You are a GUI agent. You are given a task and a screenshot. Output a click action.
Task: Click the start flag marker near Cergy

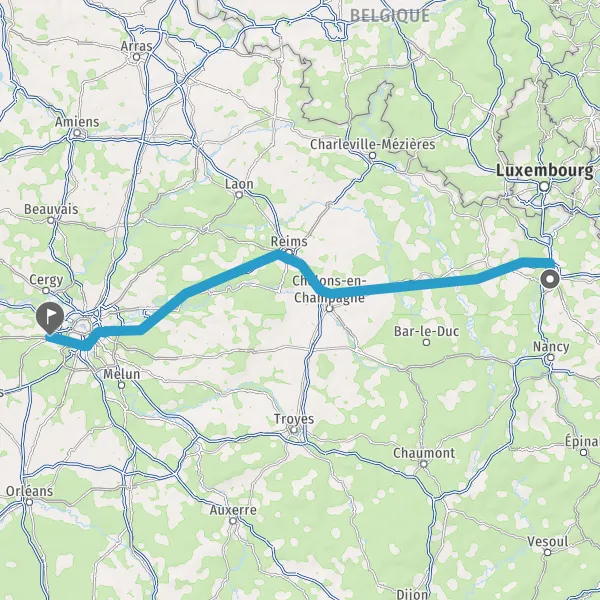[50, 318]
